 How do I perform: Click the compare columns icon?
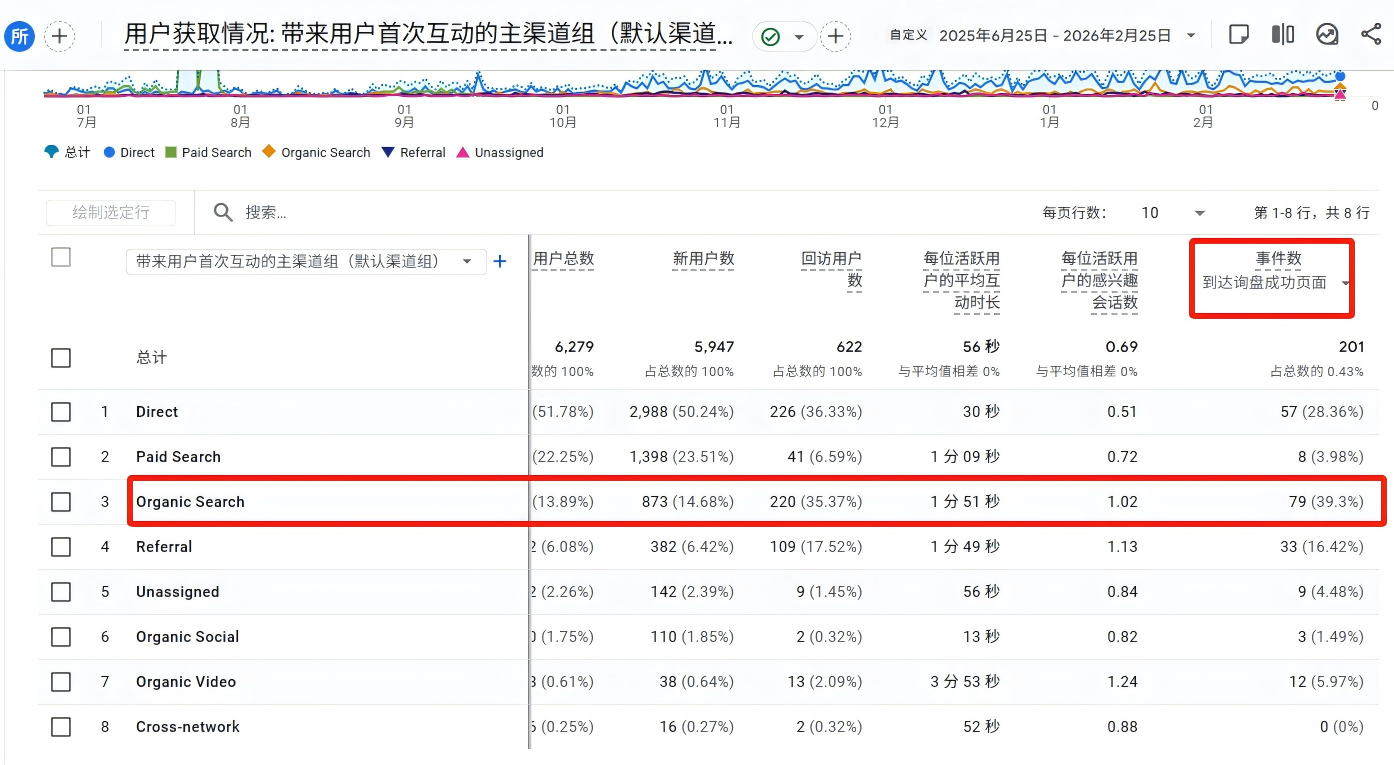pyautogui.click(x=1283, y=35)
